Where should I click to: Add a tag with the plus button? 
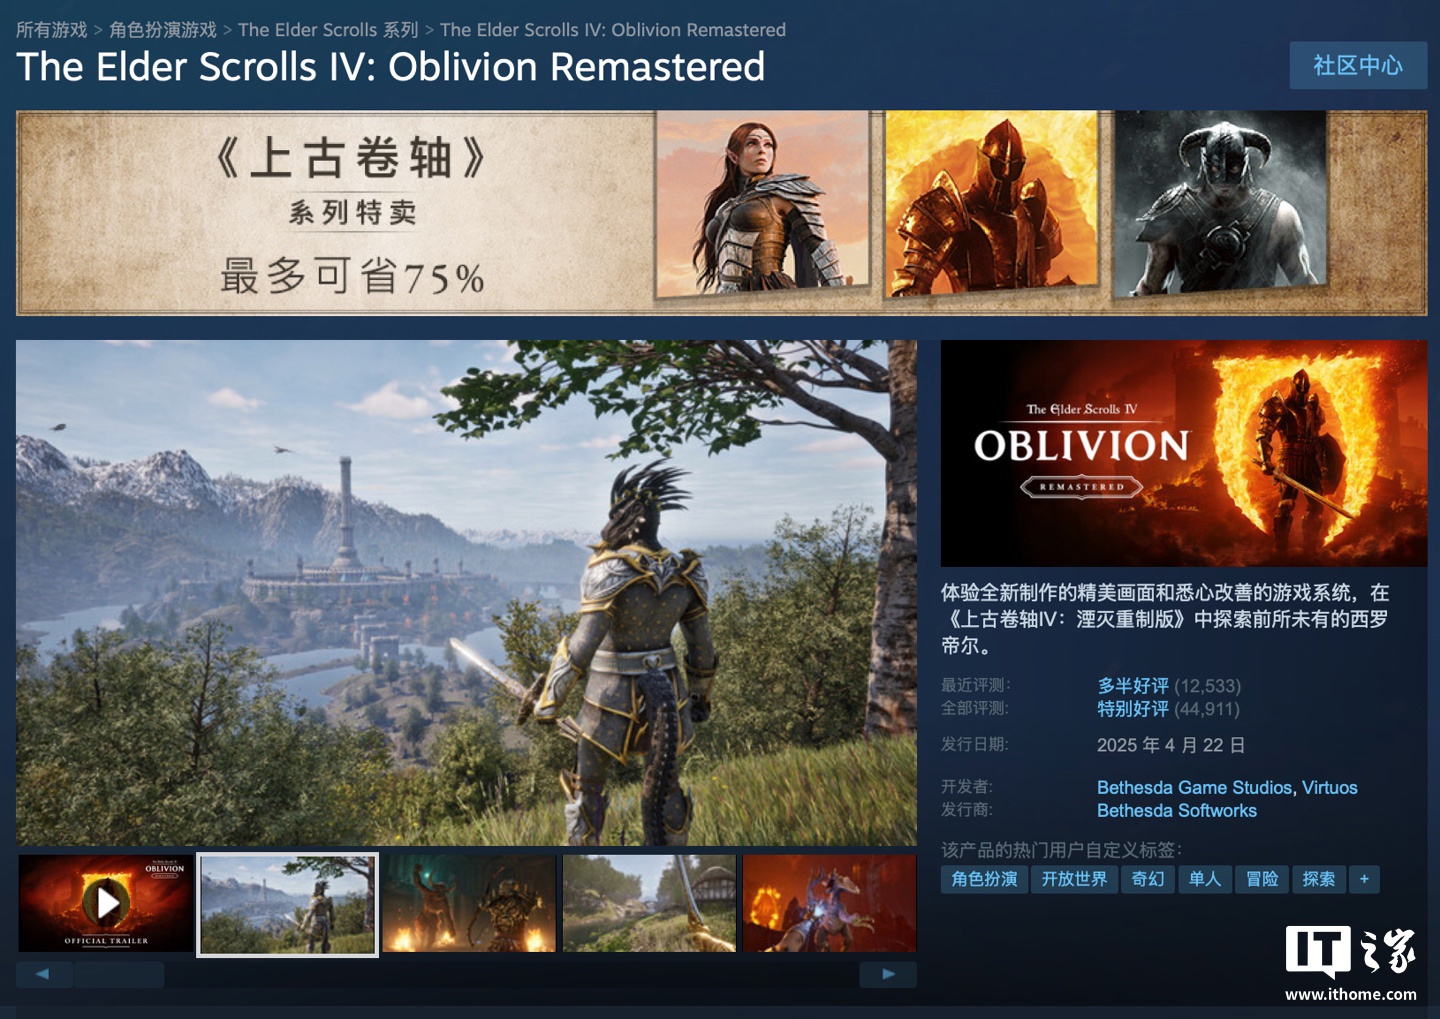click(x=1364, y=879)
